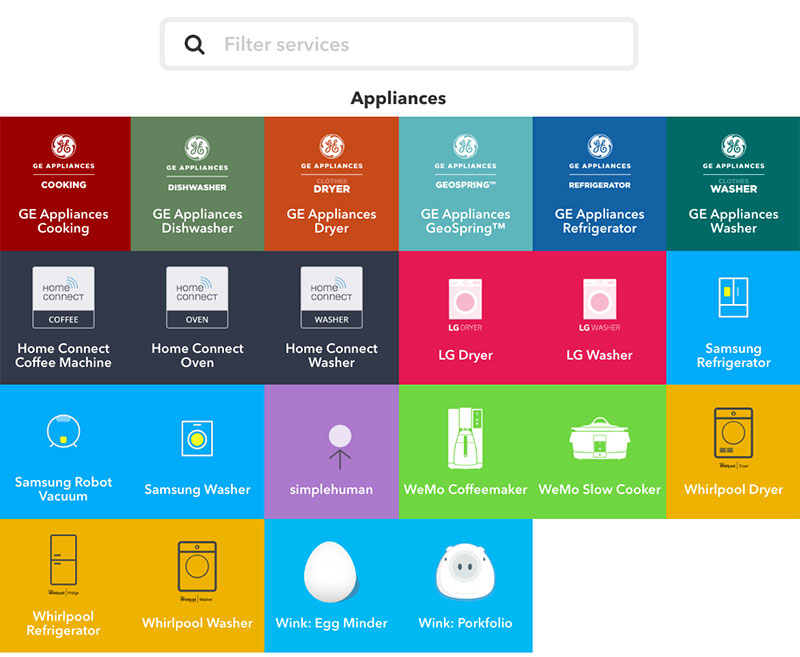Select the WeMo Slow Cooker icon
The width and height of the screenshot is (800, 657).
click(600, 442)
